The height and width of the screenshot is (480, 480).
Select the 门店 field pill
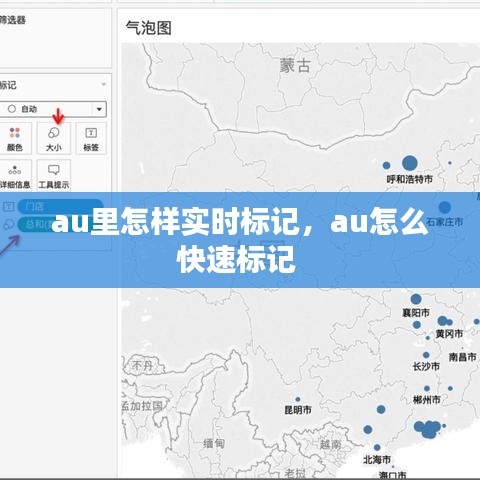(60, 207)
